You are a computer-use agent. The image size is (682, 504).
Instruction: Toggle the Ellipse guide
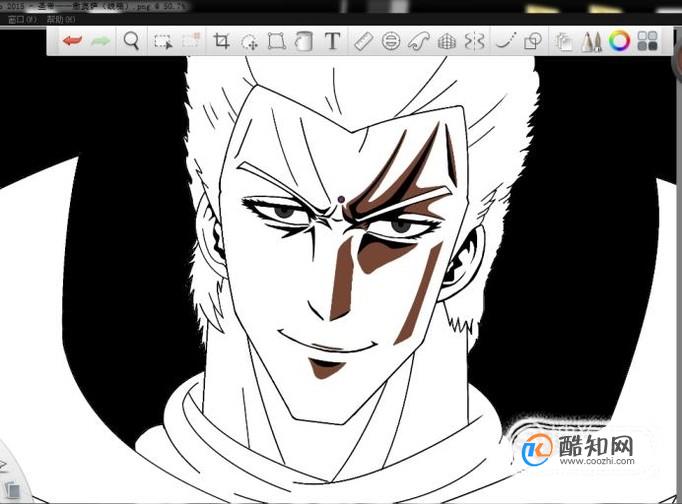click(391, 41)
